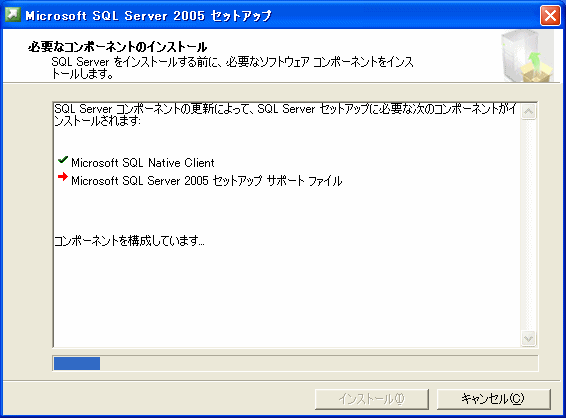Click the scroll-down arrow of the component list
The width and height of the screenshot is (566, 418).
click(x=528, y=339)
